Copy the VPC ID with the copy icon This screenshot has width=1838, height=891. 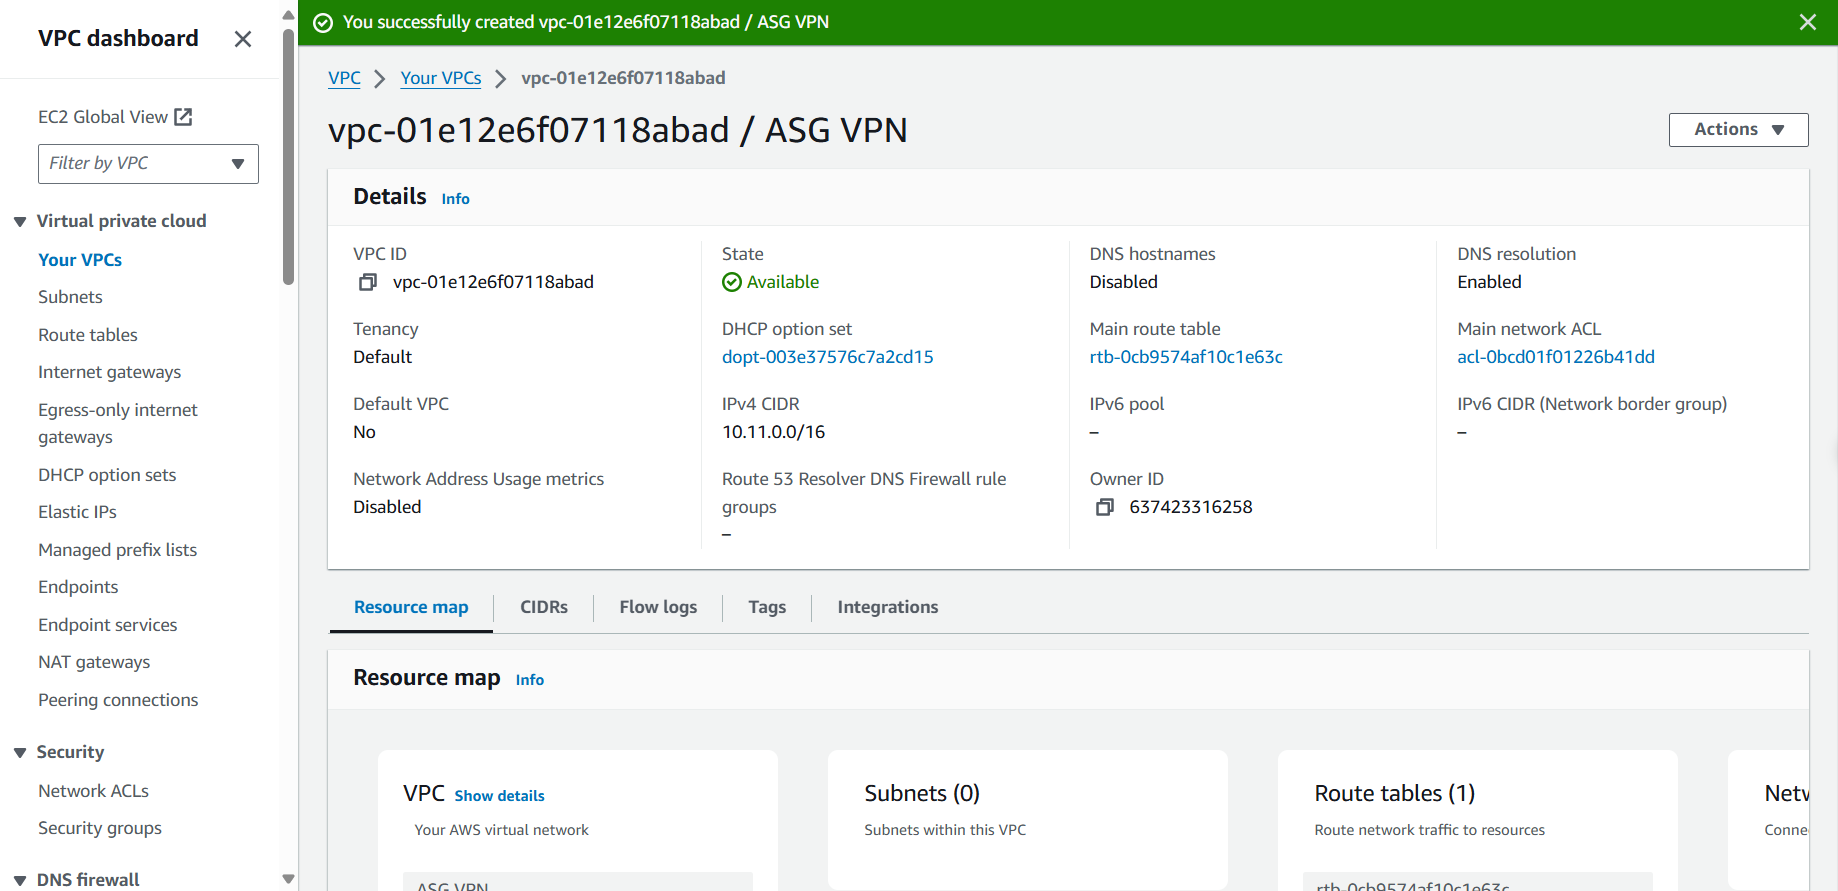click(x=368, y=283)
